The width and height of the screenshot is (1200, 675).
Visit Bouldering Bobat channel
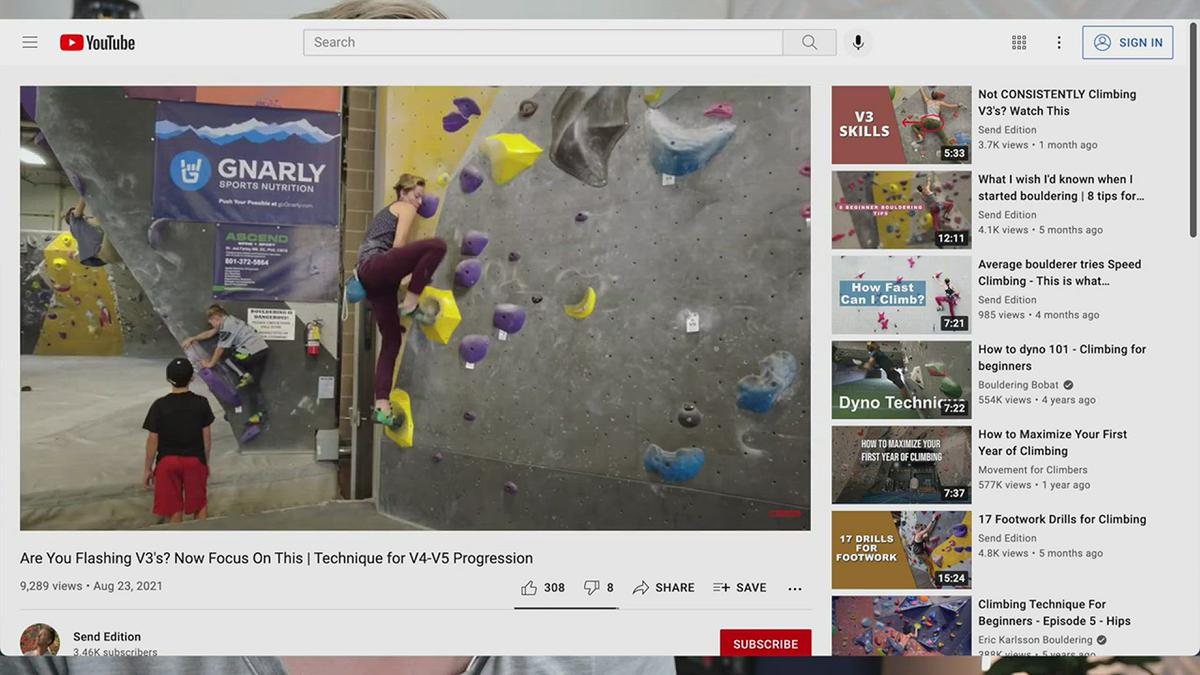point(1018,385)
